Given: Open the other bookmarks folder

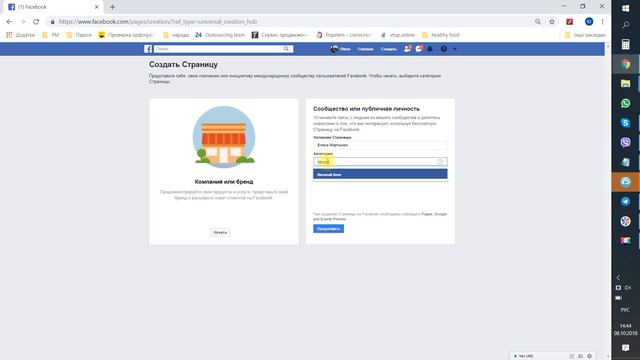Looking at the screenshot, I should (x=585, y=35).
